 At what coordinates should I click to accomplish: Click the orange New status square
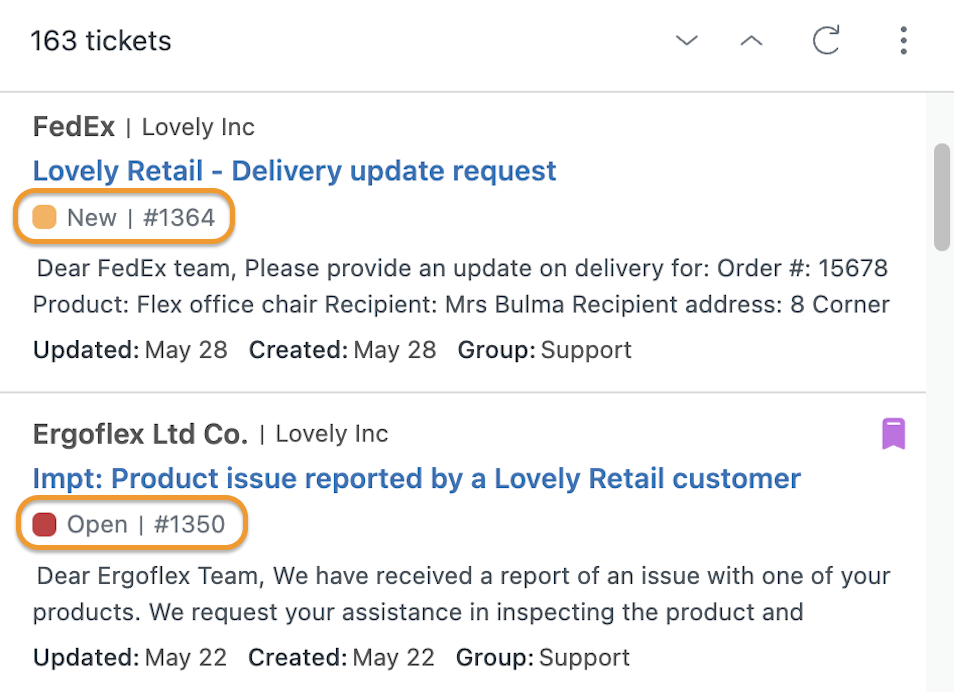pyautogui.click(x=44, y=217)
